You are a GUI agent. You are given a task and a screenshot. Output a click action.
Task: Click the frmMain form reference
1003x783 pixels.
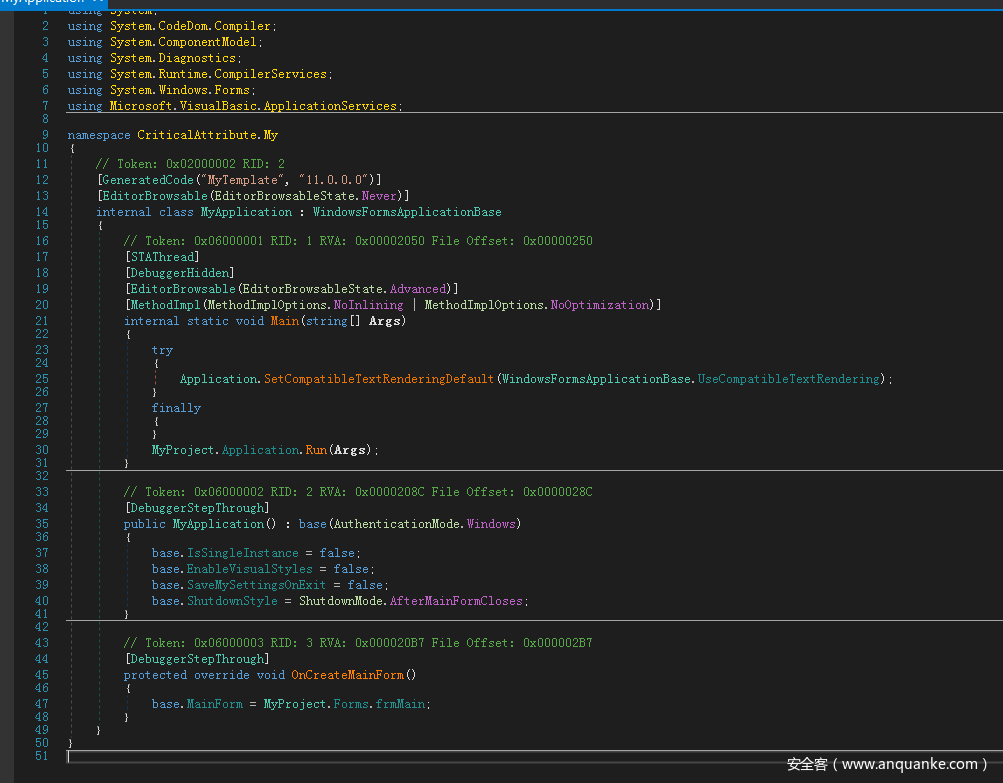[x=402, y=704]
